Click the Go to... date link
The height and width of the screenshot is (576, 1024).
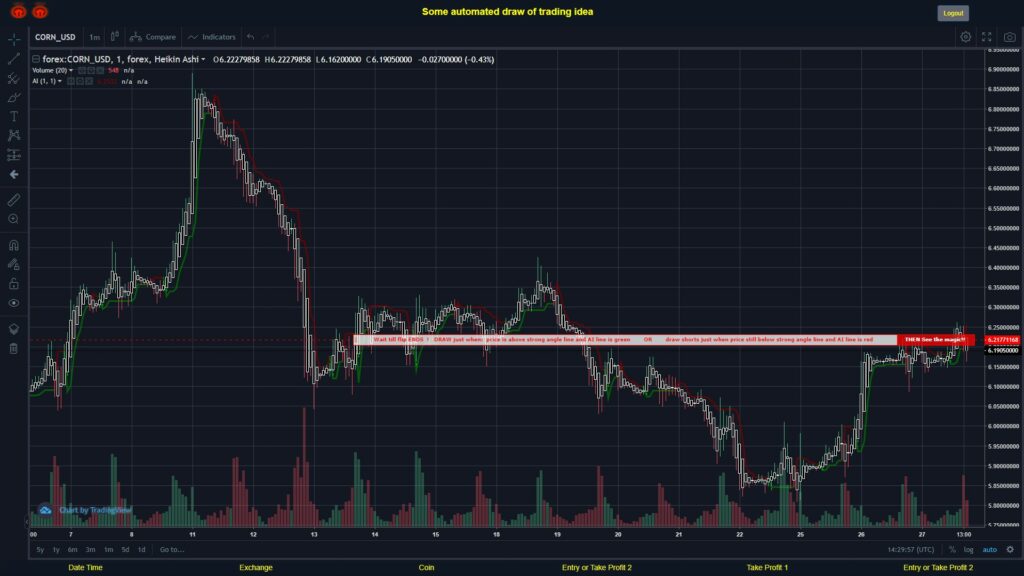(x=172, y=550)
